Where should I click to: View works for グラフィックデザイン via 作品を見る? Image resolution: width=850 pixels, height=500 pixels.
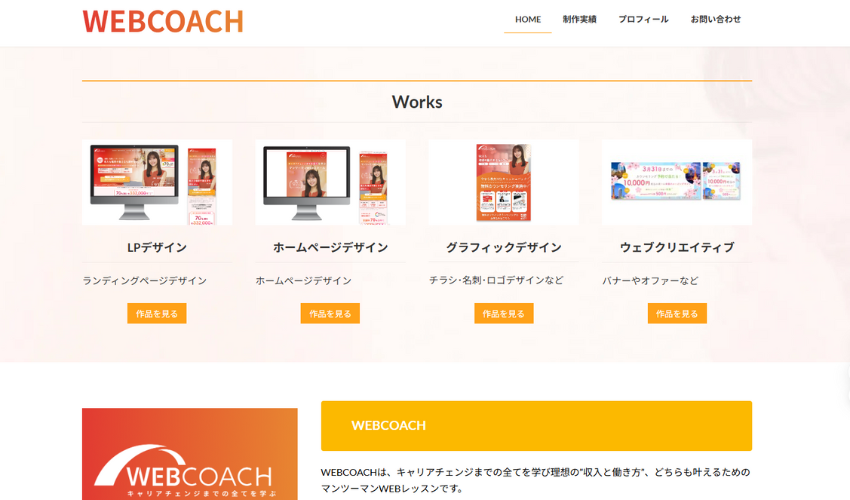503,313
